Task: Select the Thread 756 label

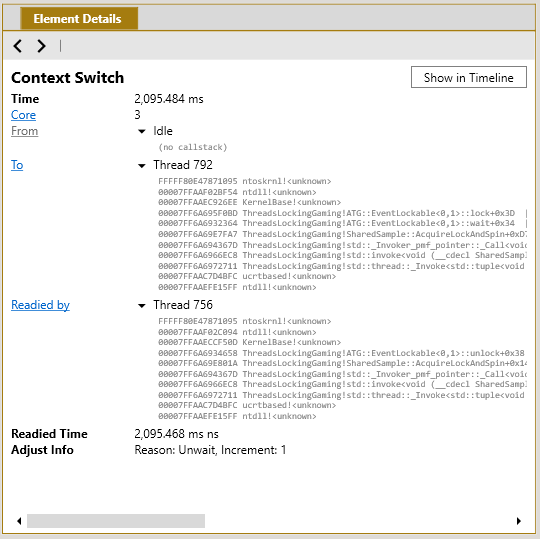Action: point(183,305)
